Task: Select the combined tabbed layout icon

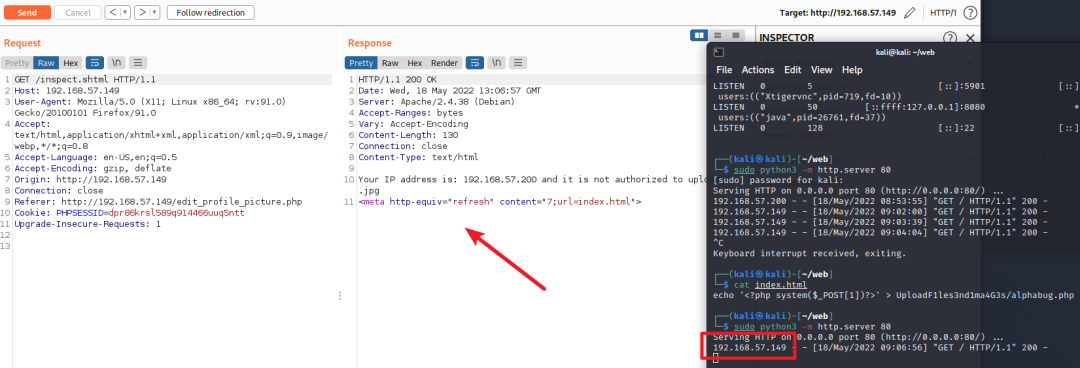Action: (x=736, y=34)
